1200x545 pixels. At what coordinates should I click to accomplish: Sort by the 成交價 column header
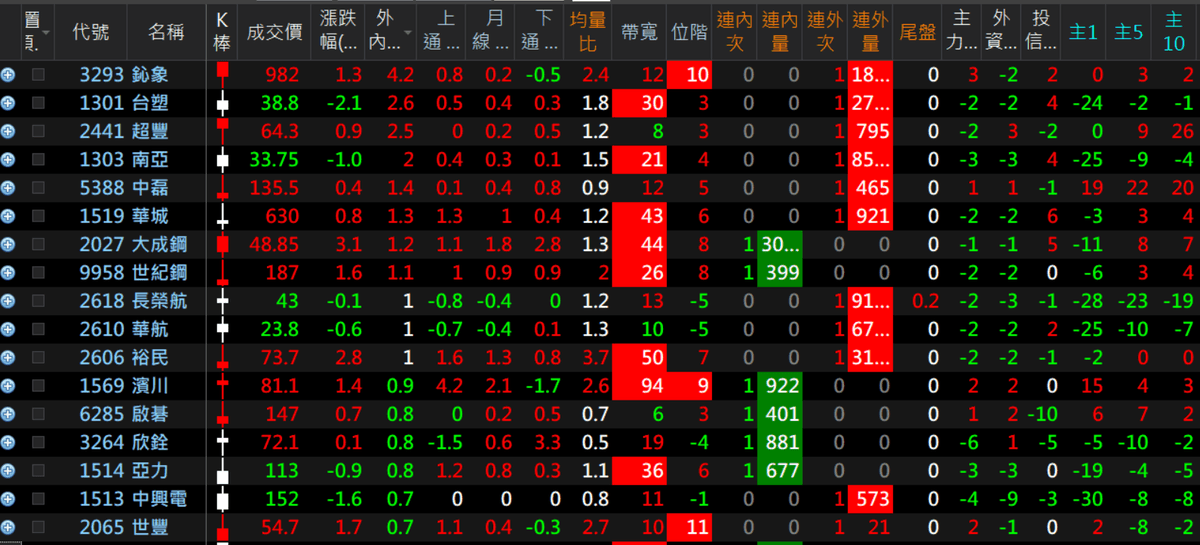[274, 31]
